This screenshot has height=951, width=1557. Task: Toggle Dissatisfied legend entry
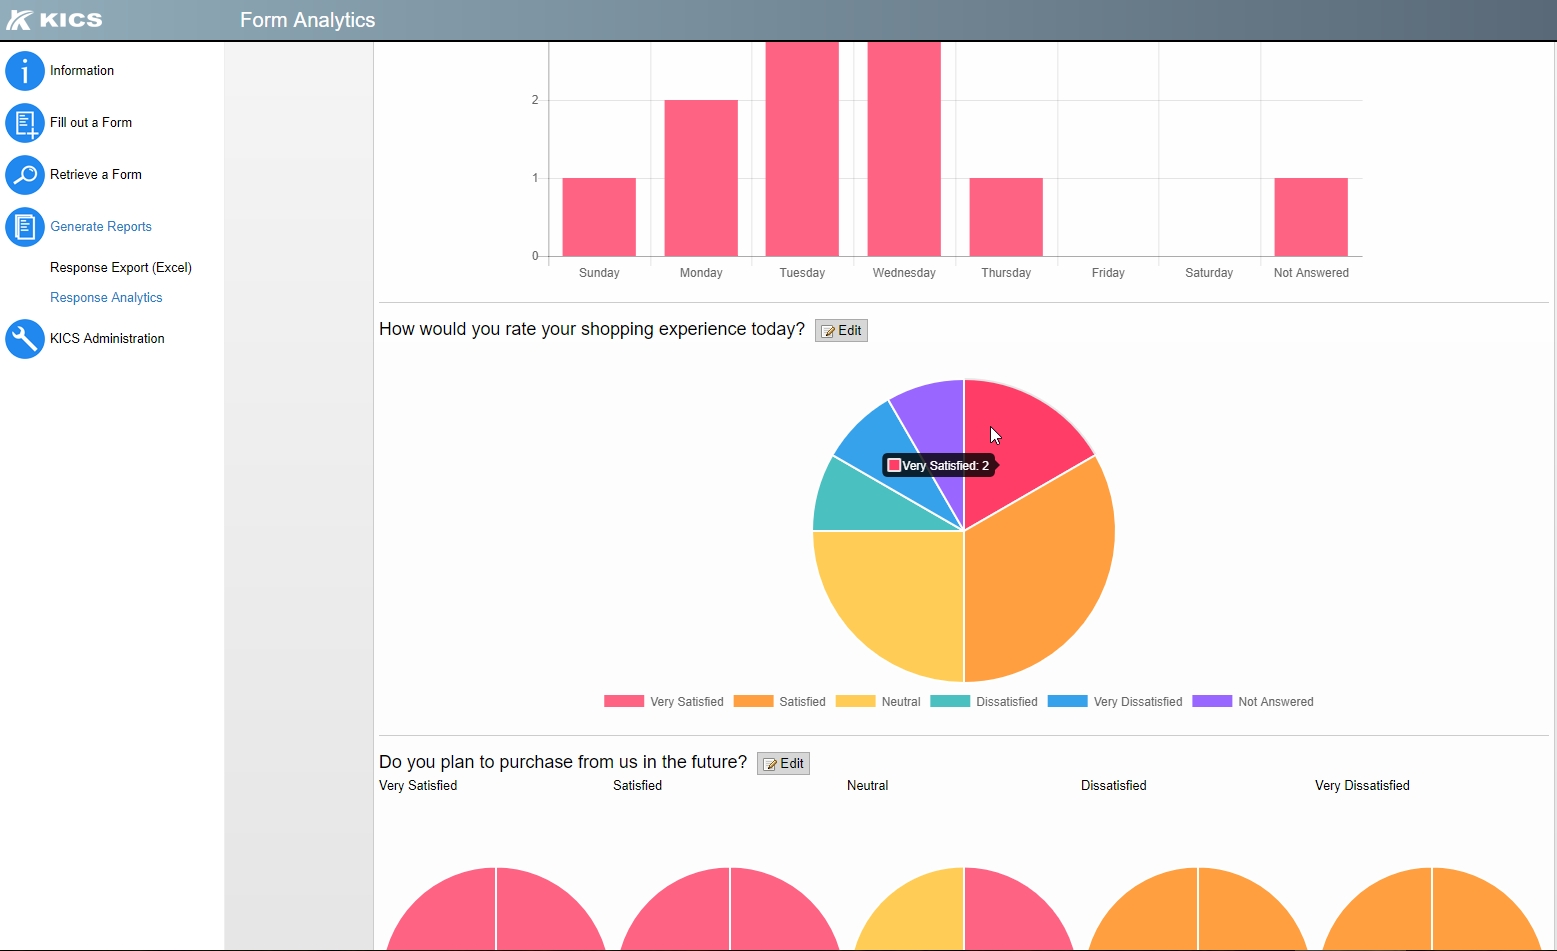pos(984,702)
